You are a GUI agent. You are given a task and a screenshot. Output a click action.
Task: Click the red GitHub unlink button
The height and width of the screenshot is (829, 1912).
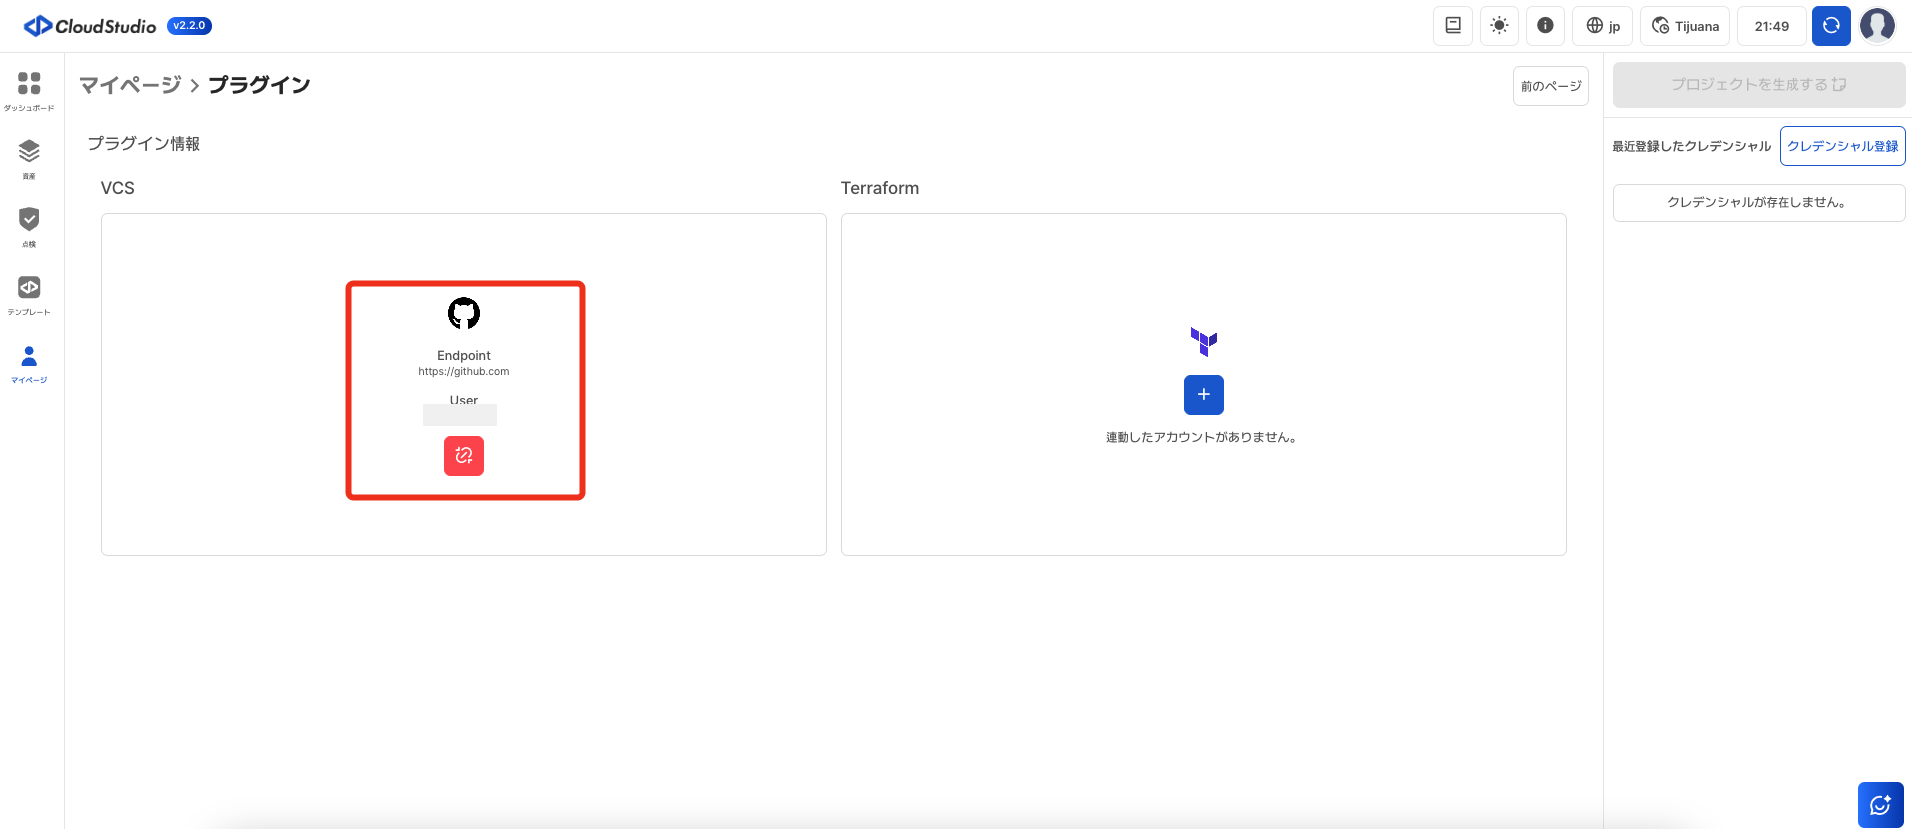[x=464, y=456]
